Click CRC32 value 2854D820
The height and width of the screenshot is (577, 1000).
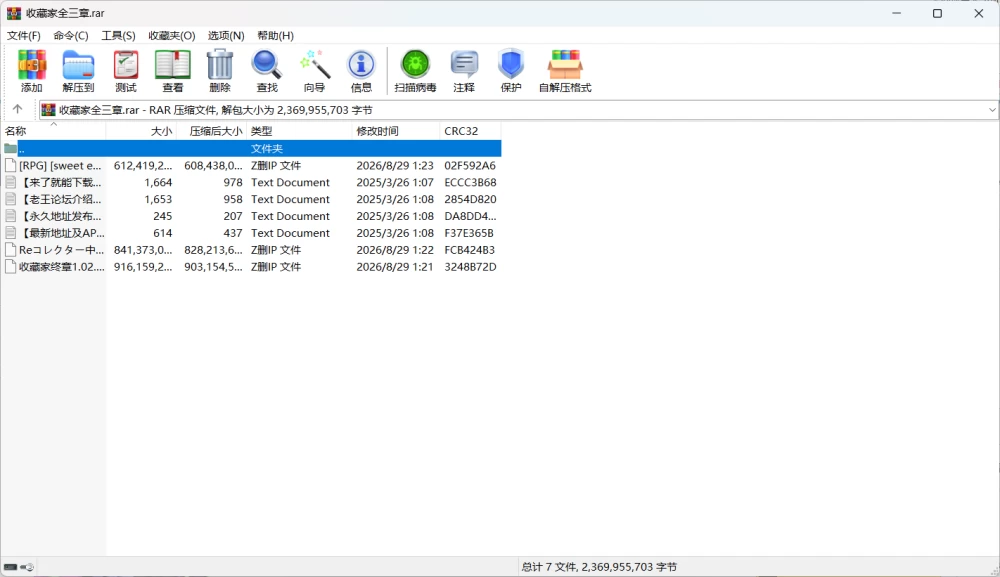(x=470, y=199)
